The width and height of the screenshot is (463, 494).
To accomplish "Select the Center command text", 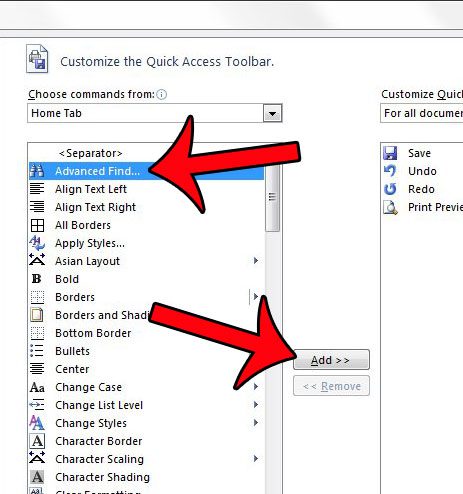I will [x=72, y=369].
